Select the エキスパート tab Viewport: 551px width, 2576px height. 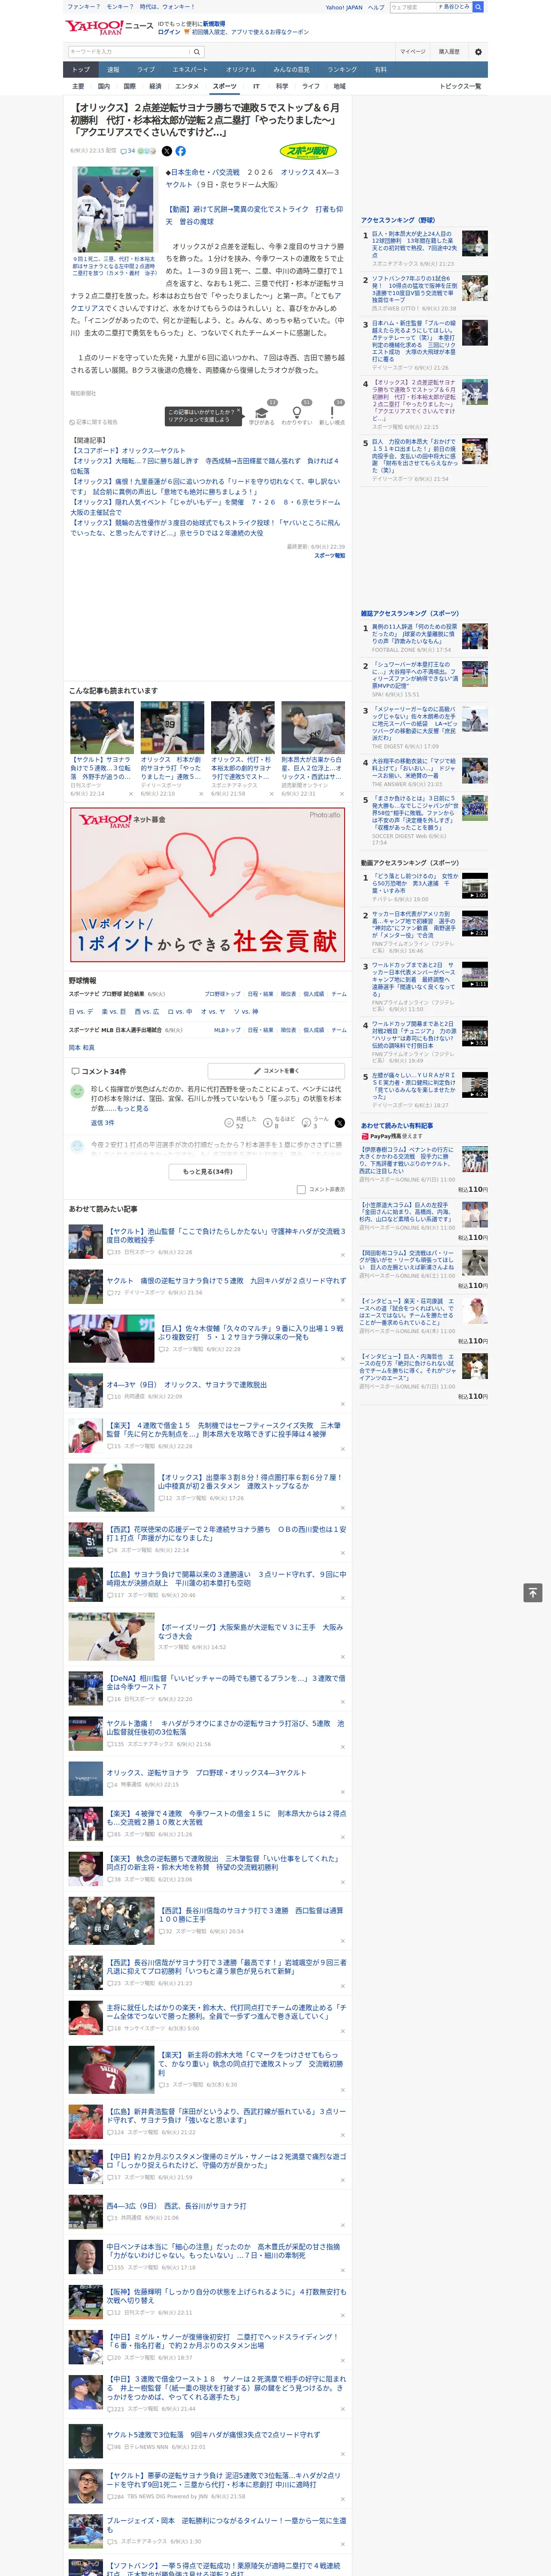(190, 70)
